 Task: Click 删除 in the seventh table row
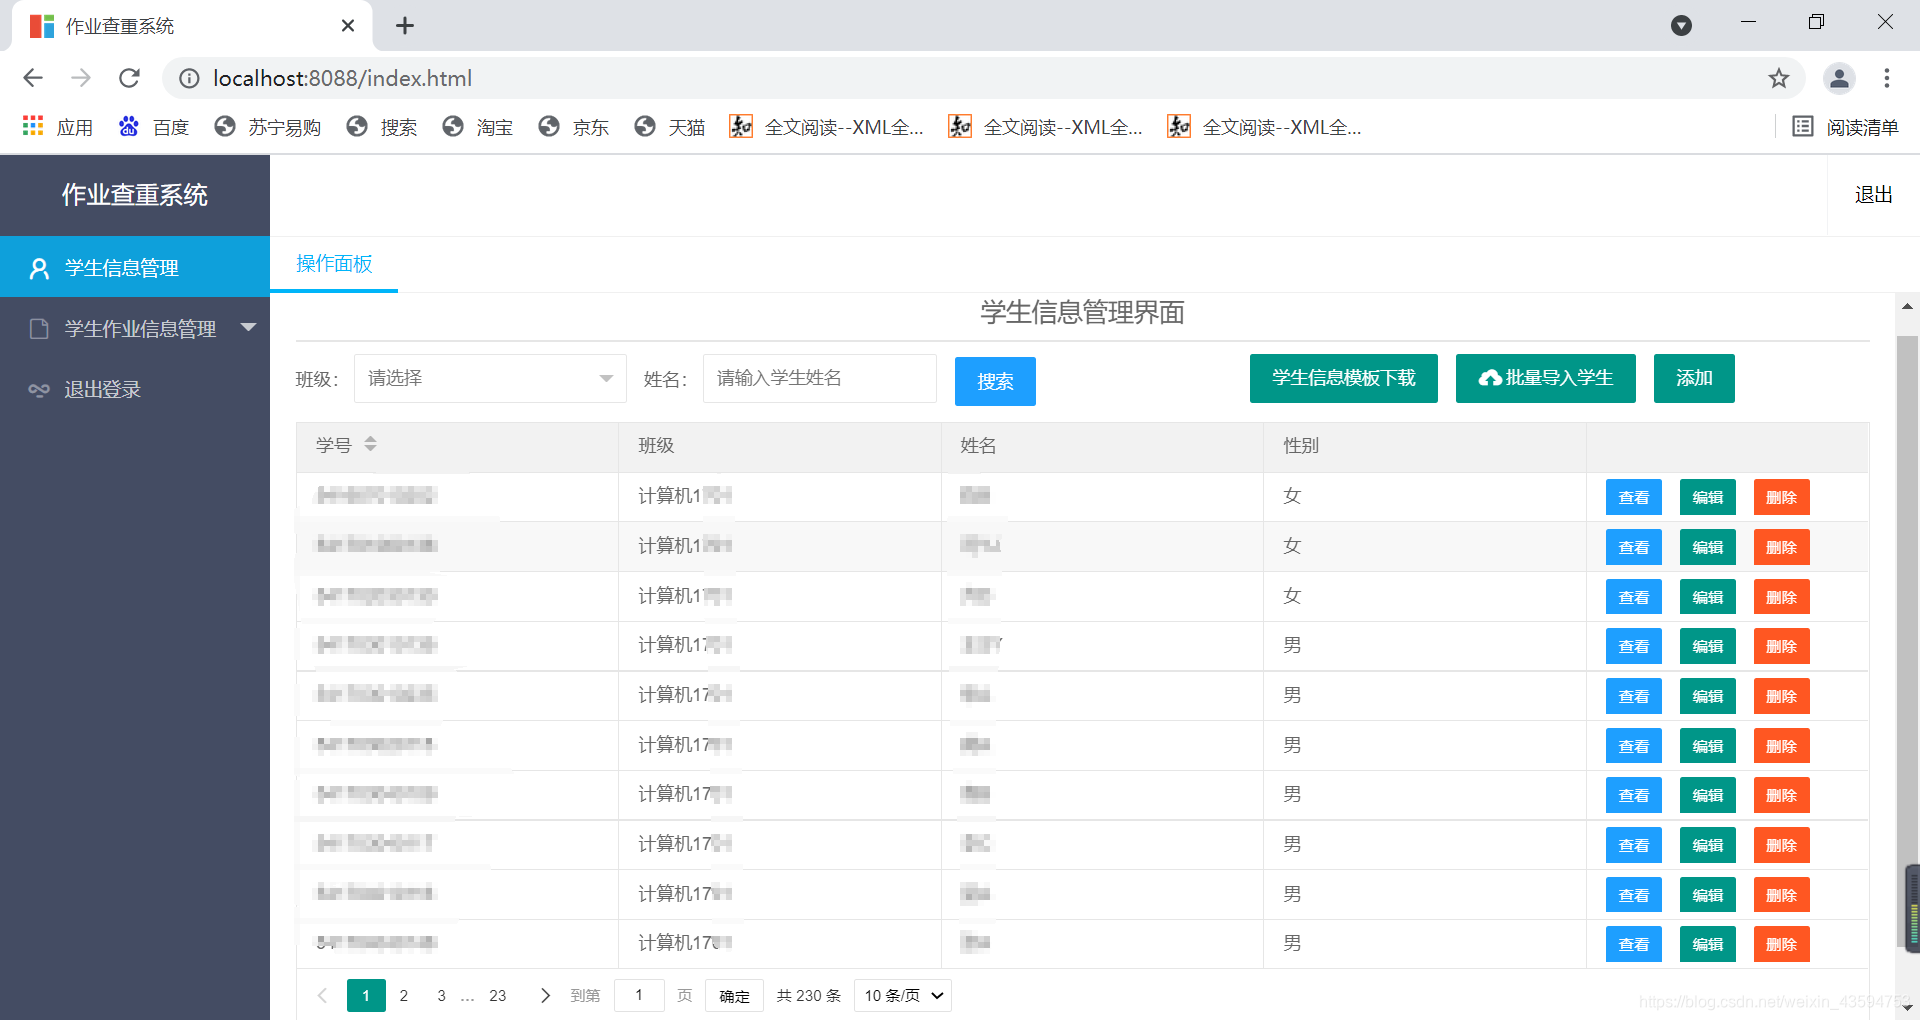coord(1782,795)
